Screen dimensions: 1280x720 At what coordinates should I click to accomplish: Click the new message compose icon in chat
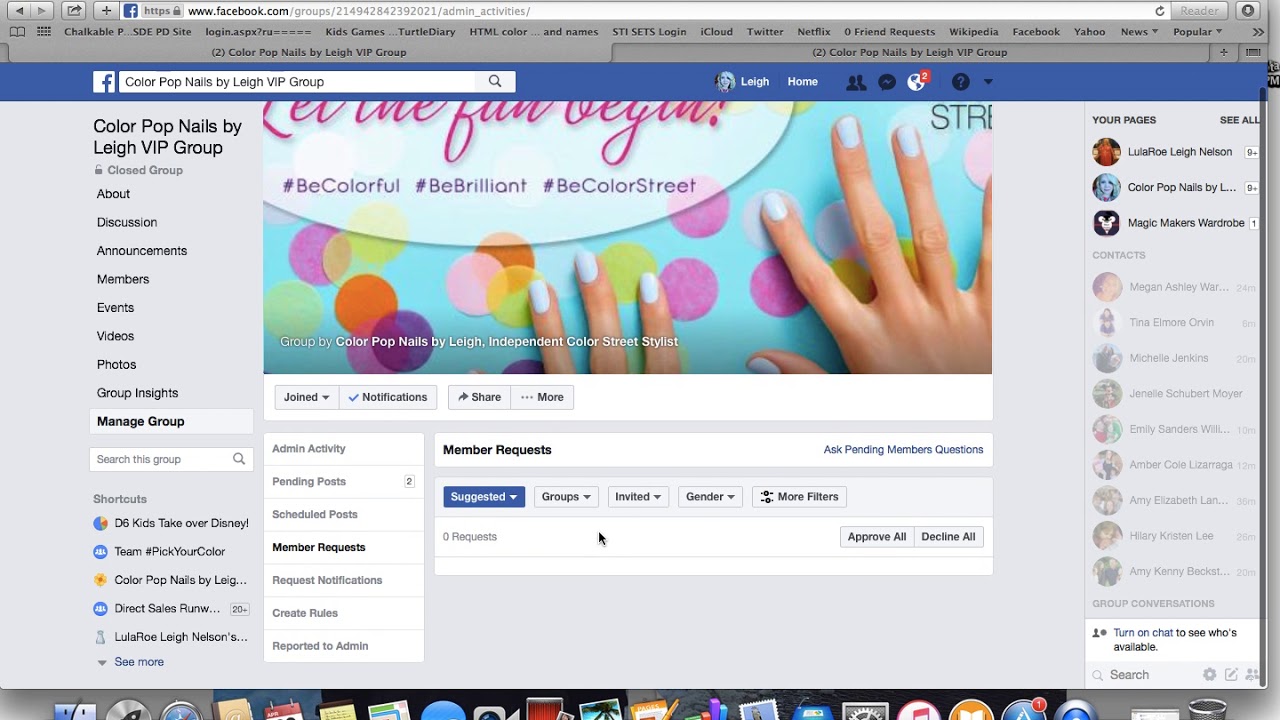pyautogui.click(x=1231, y=675)
